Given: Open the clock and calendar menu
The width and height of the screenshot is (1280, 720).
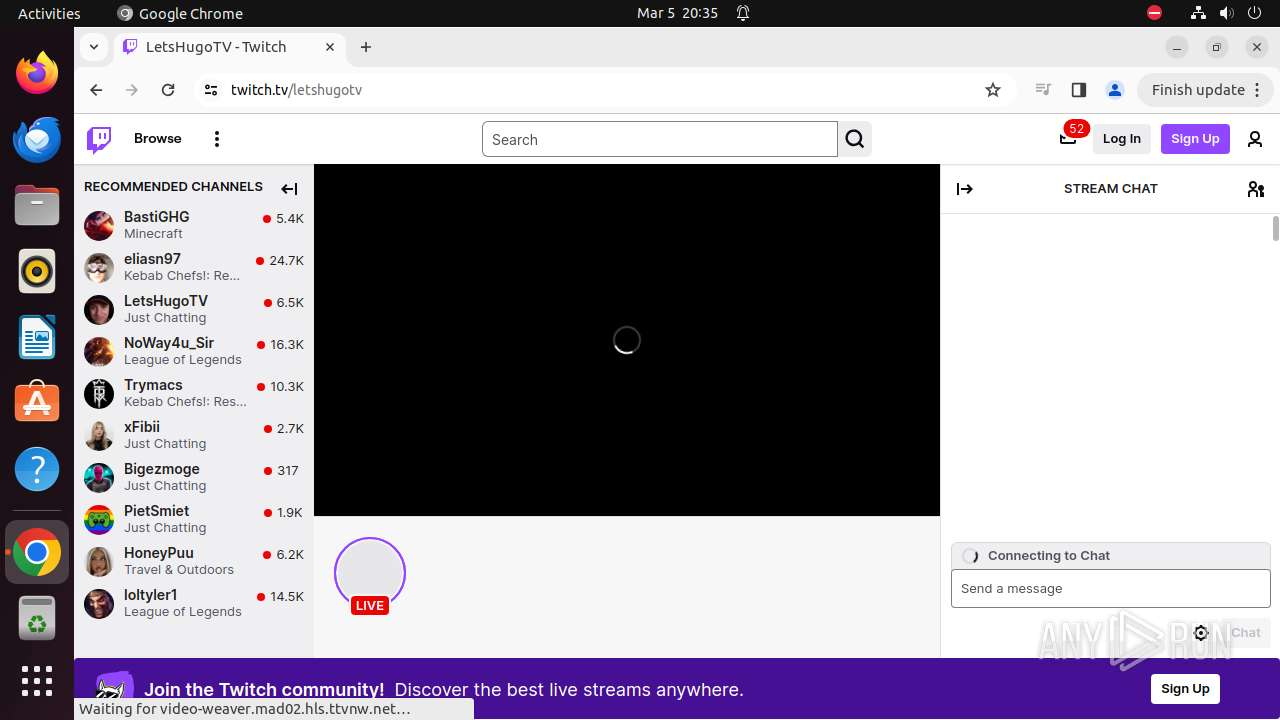Looking at the screenshot, I should pos(677,13).
